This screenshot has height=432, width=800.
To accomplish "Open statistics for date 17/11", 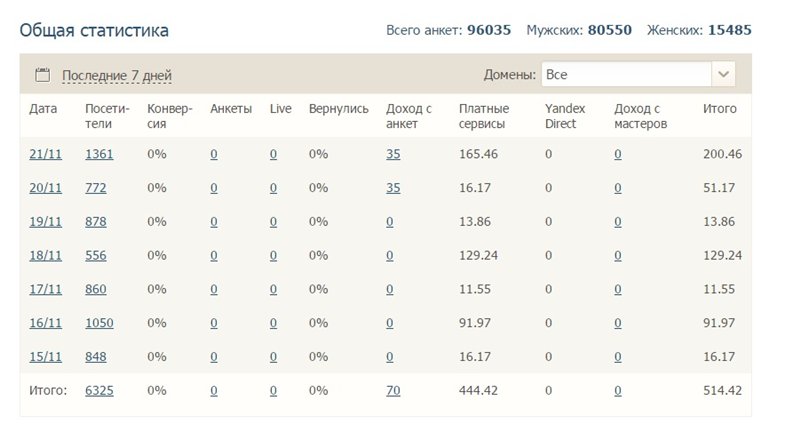I will point(43,290).
